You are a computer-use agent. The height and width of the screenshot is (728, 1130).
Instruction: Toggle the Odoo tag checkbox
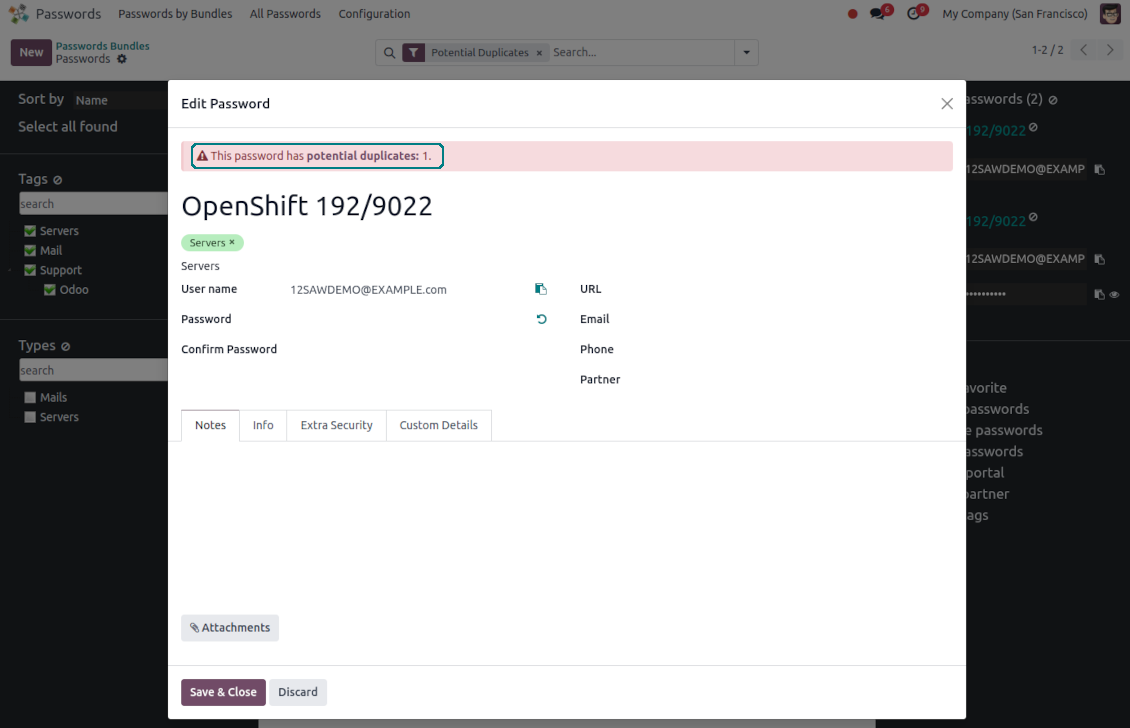click(x=50, y=290)
